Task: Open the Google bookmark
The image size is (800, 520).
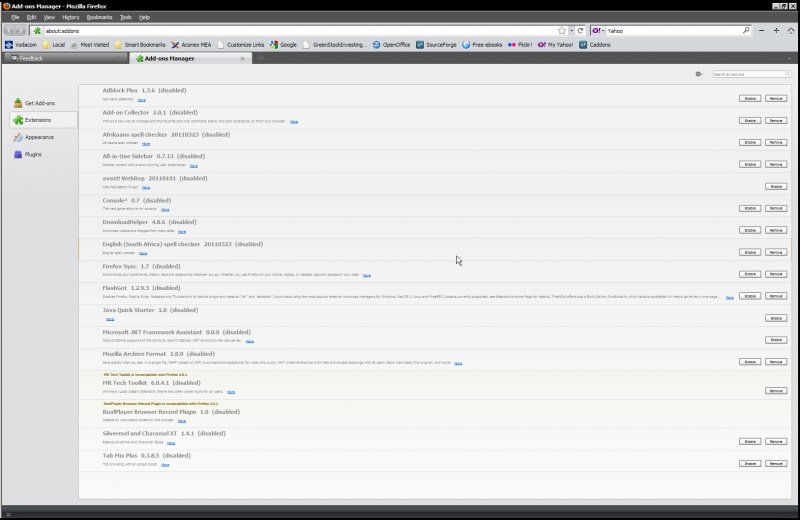Action: tap(284, 45)
